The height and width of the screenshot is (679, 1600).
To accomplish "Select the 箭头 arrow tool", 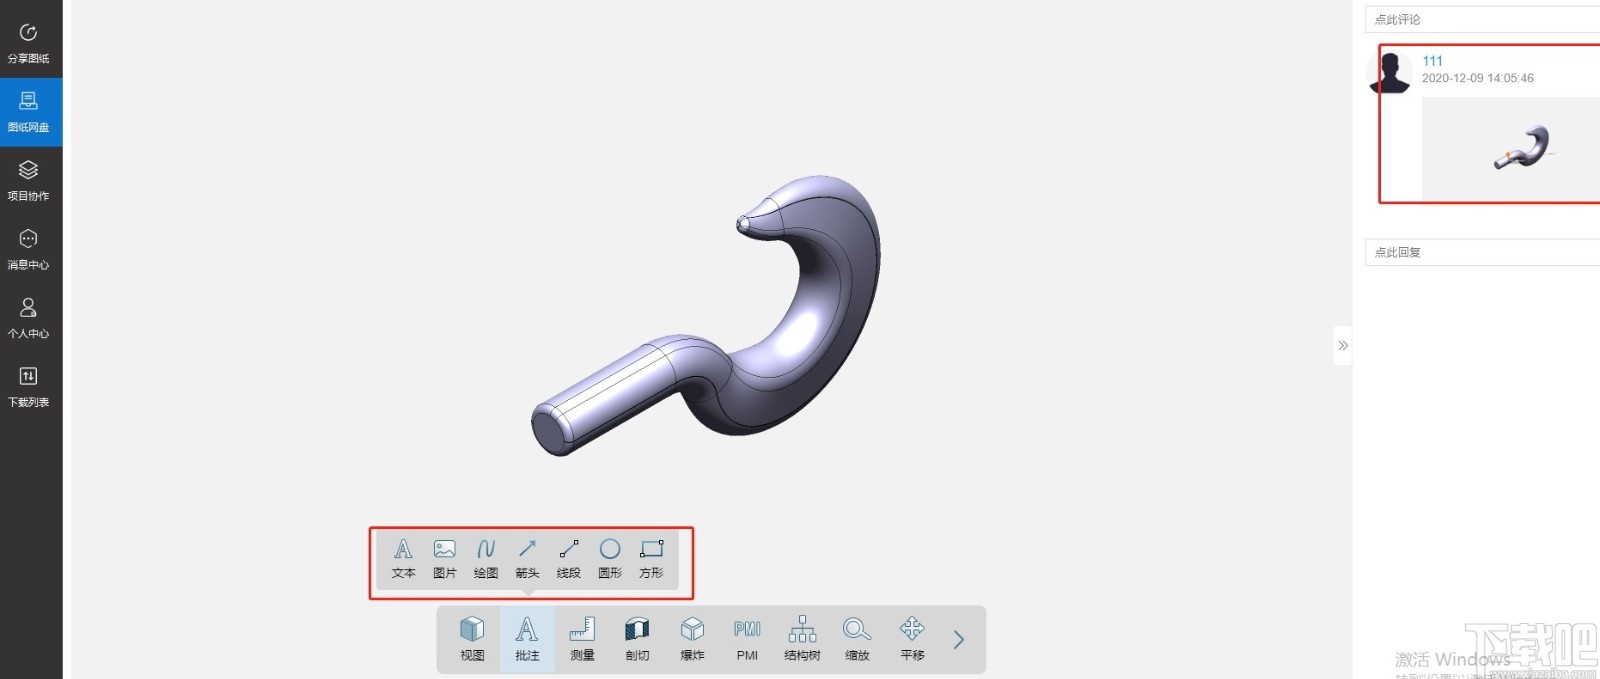I will [x=527, y=559].
